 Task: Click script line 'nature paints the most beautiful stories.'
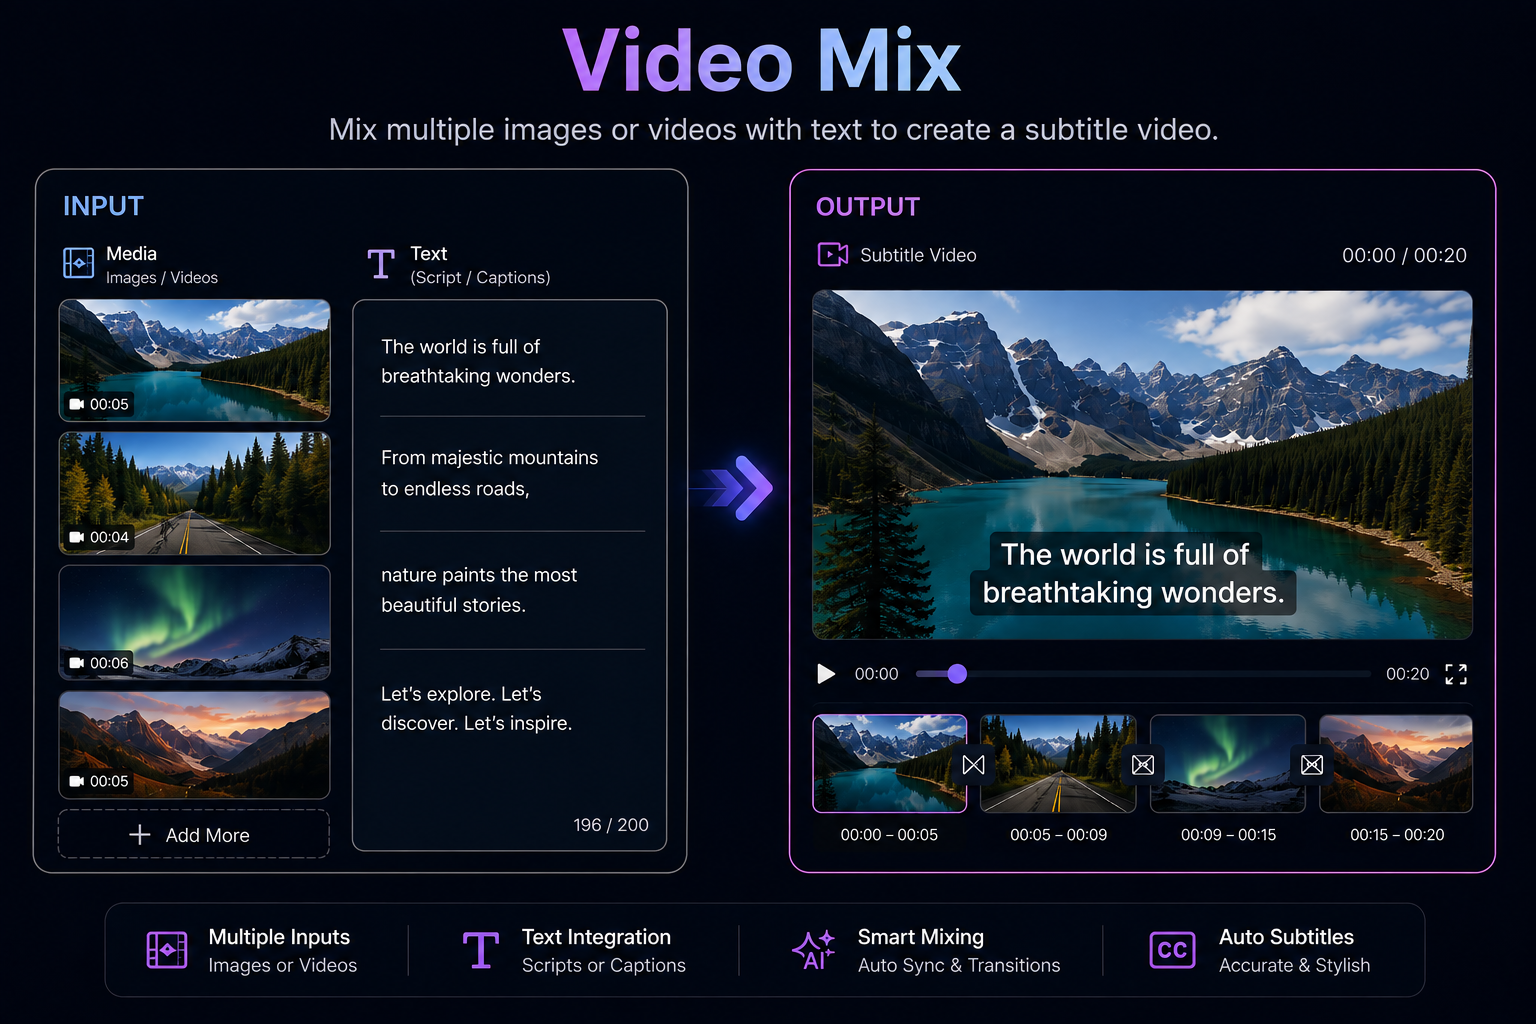[x=479, y=590]
